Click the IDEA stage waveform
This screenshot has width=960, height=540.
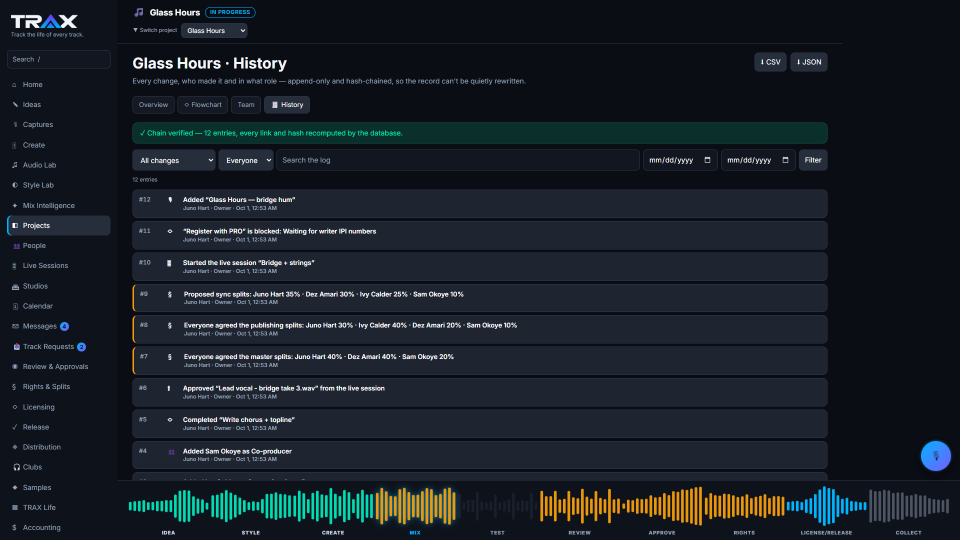tap(168, 507)
